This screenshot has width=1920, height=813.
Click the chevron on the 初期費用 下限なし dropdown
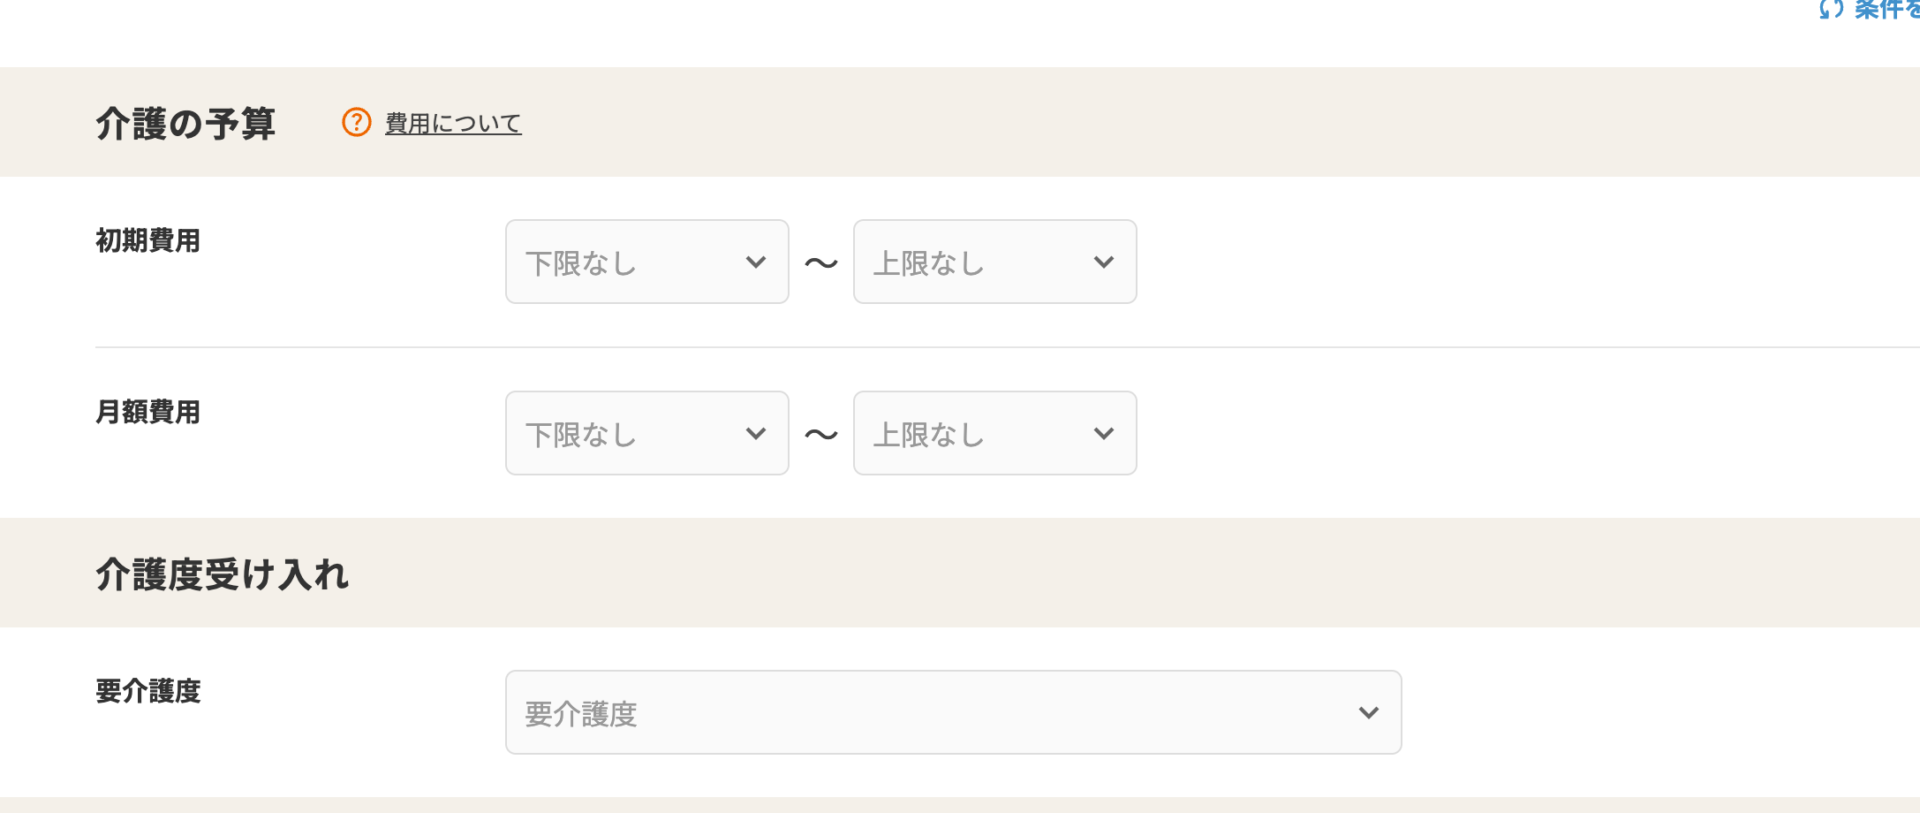click(x=755, y=262)
